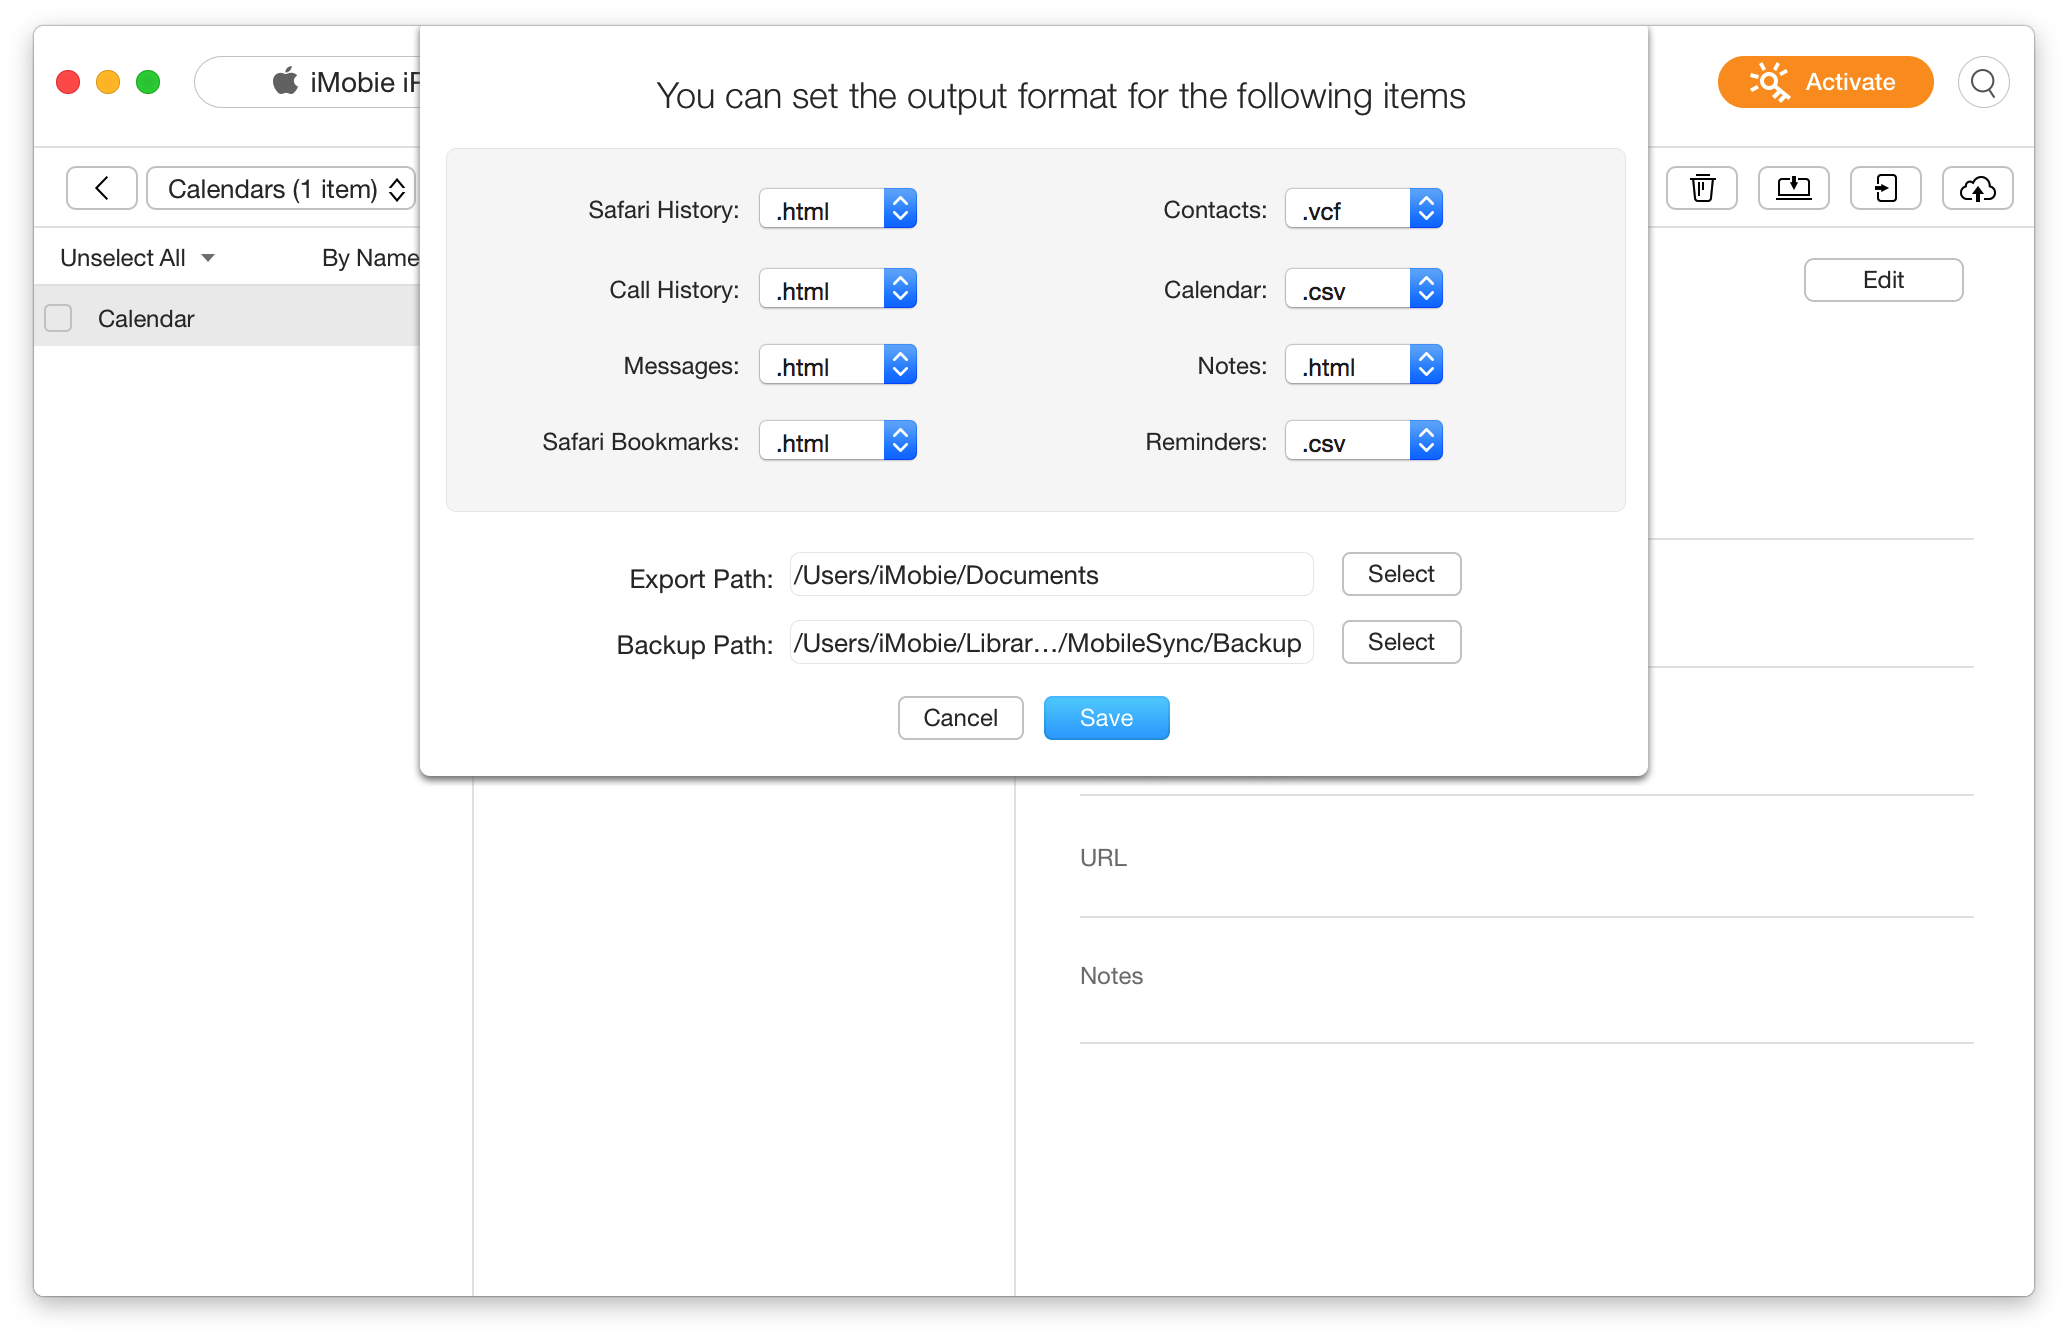Click the trash delete icon
Viewport: 2068px width, 1338px height.
coord(1702,188)
